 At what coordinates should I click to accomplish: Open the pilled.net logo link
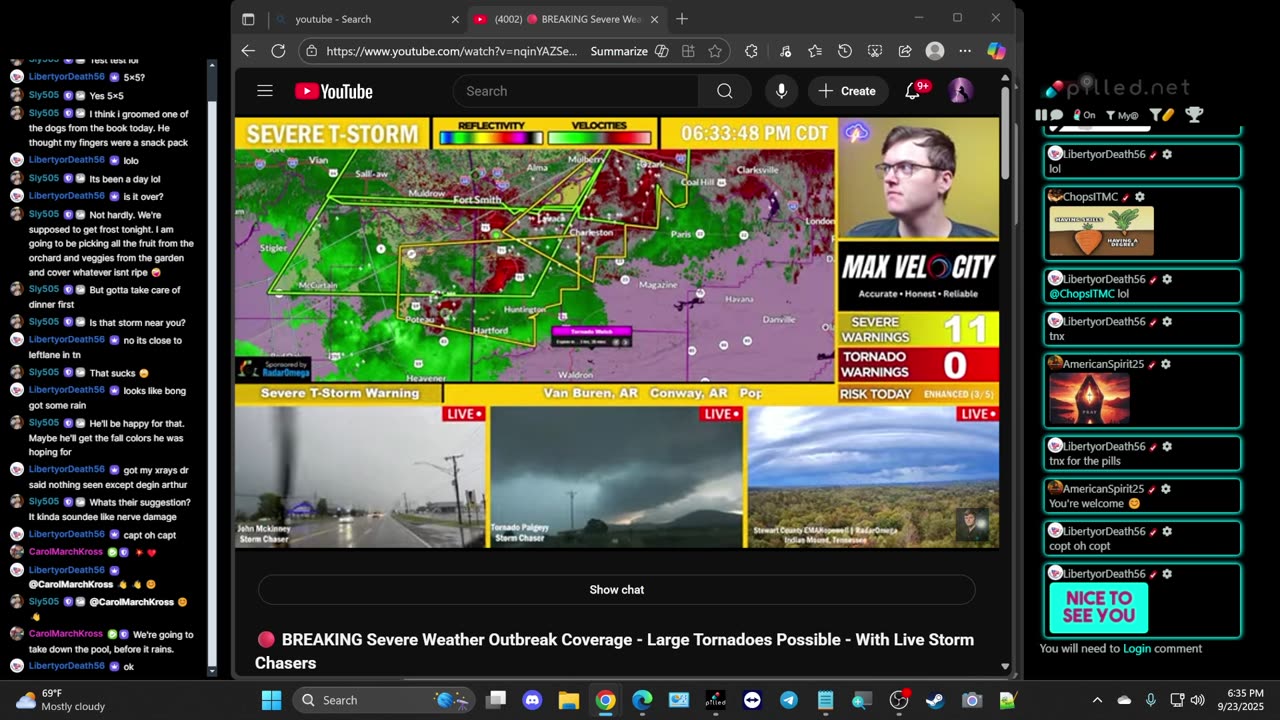1118,88
